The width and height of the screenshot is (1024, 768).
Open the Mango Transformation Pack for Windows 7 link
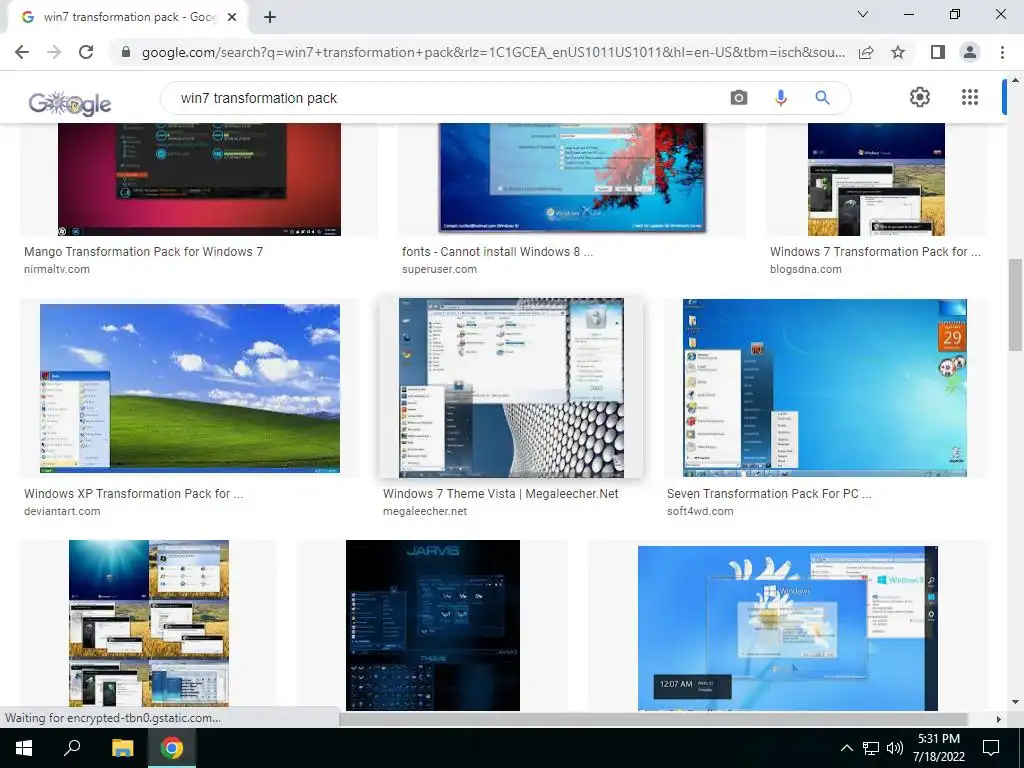point(143,251)
